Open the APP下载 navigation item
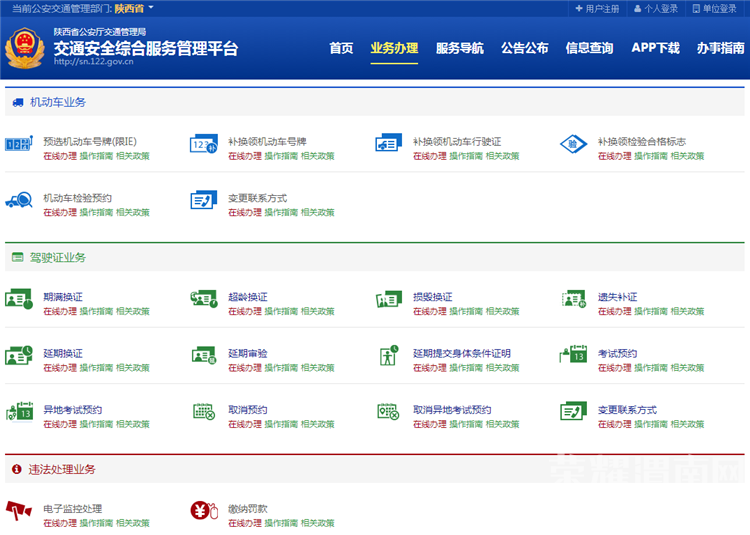The width and height of the screenshot is (750, 535). [655, 48]
